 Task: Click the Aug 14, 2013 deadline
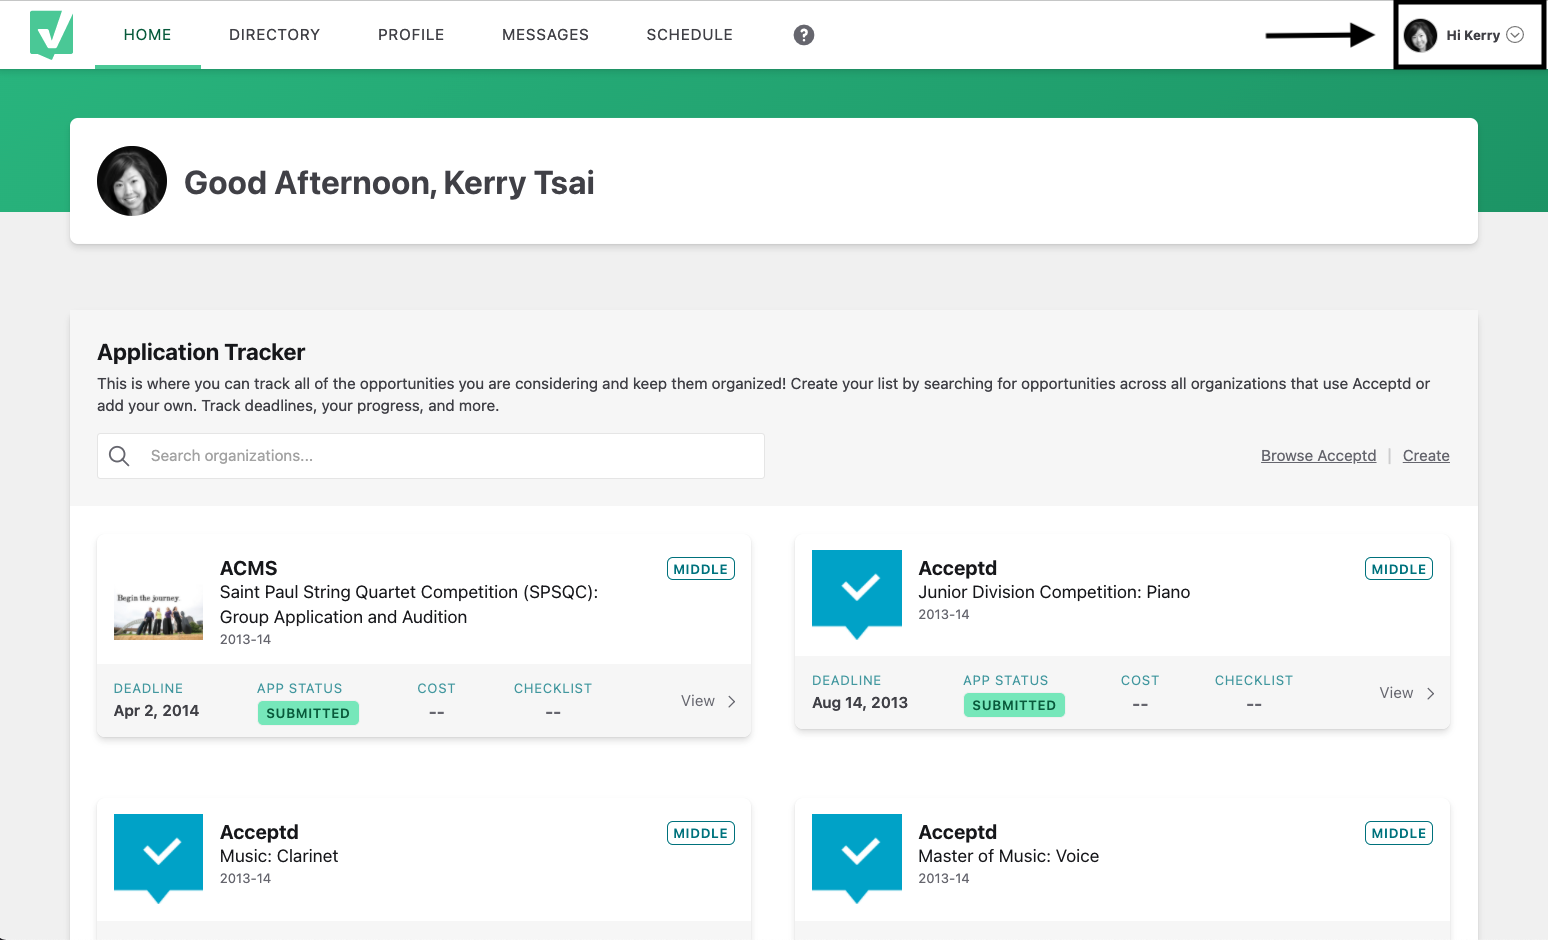pyautogui.click(x=860, y=702)
